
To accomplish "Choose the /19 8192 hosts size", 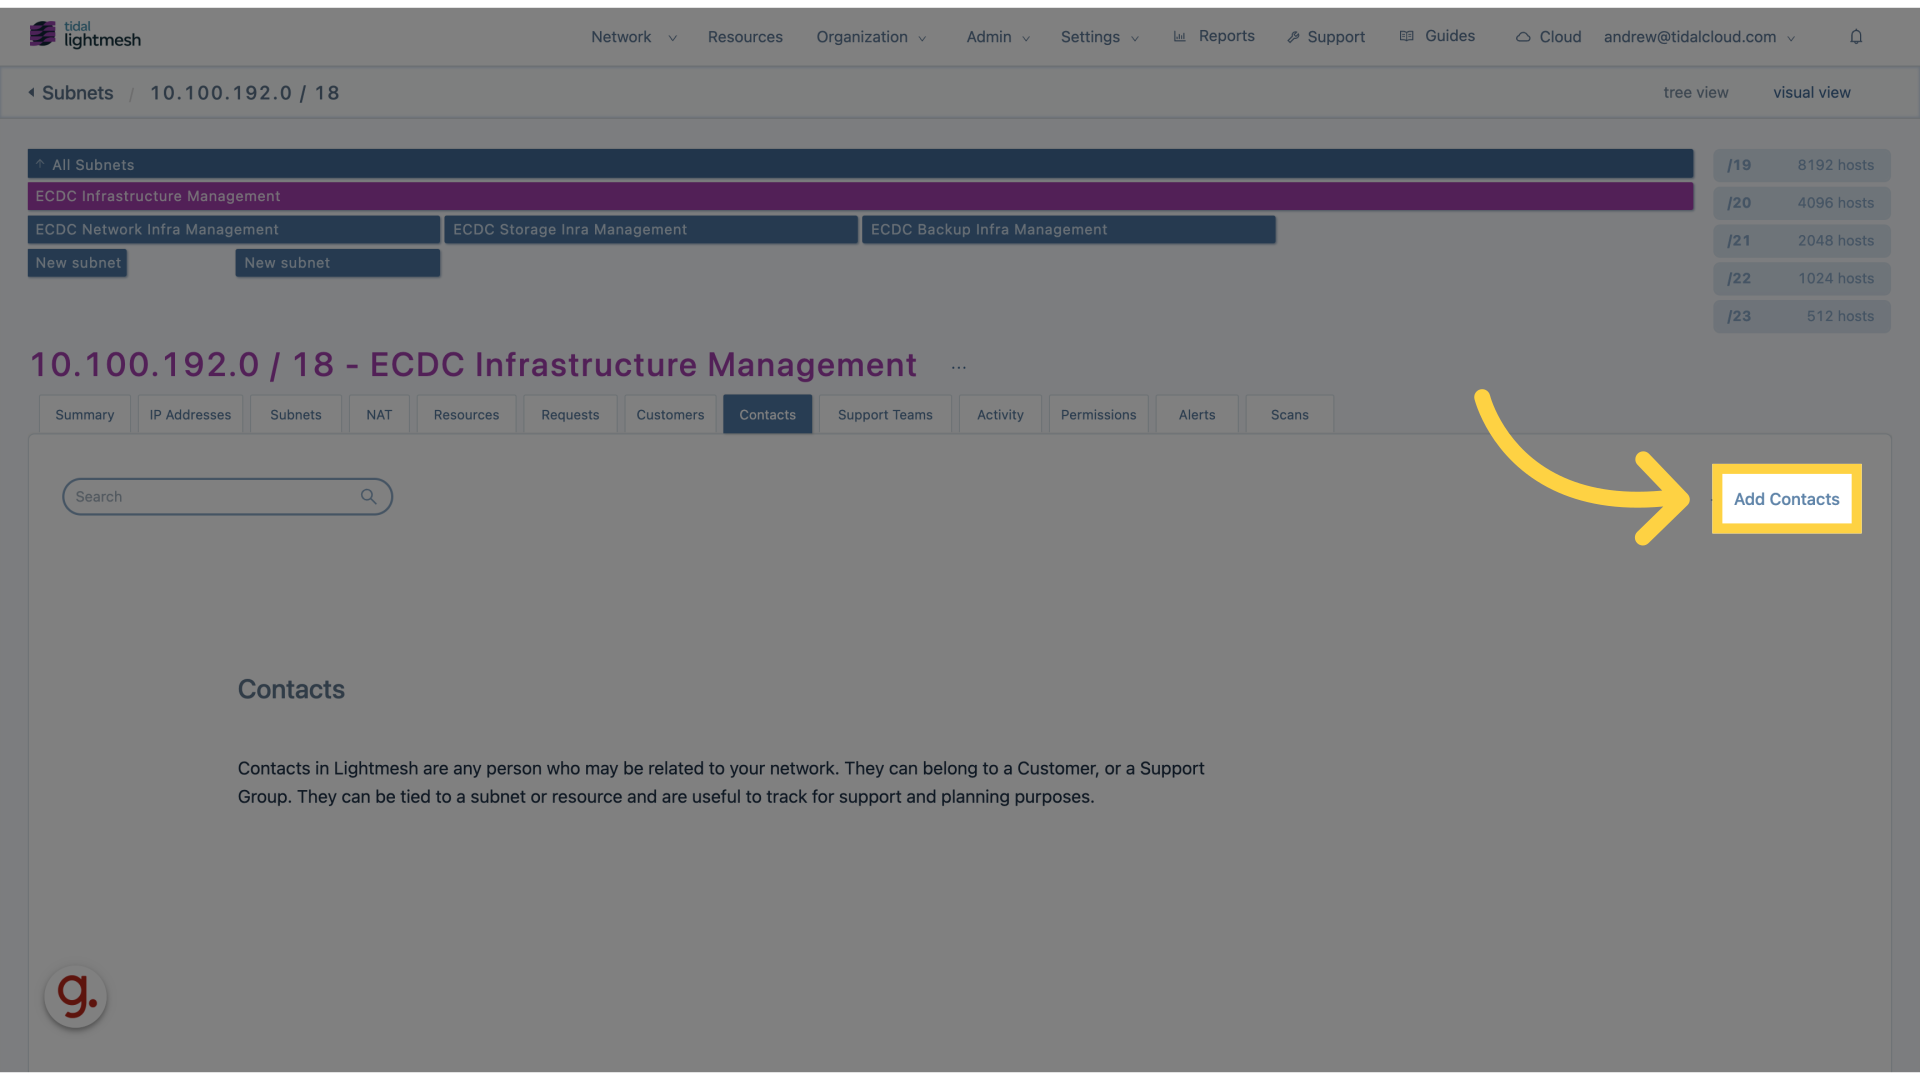I will click(1801, 165).
